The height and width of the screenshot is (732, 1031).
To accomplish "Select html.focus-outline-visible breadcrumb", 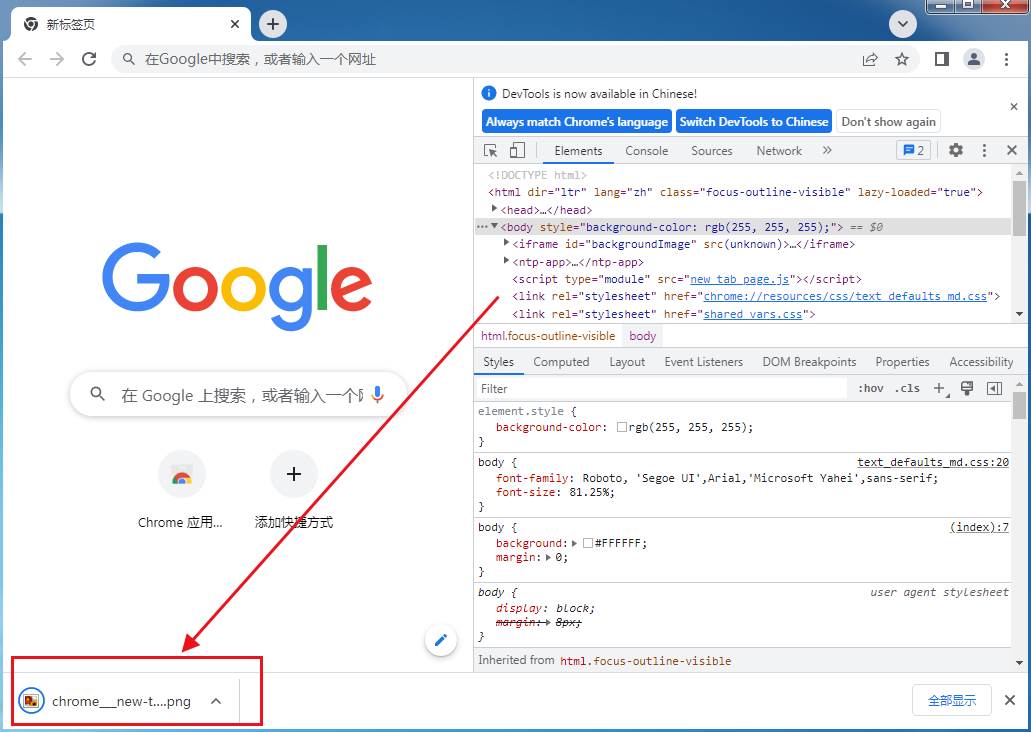I will (x=548, y=336).
